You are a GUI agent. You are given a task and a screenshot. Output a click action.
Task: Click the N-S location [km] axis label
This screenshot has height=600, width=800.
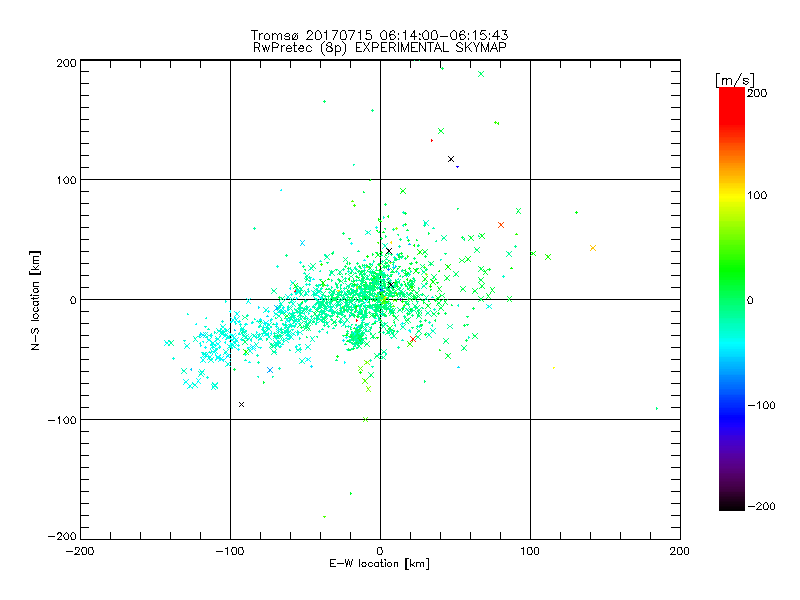pos(35,301)
